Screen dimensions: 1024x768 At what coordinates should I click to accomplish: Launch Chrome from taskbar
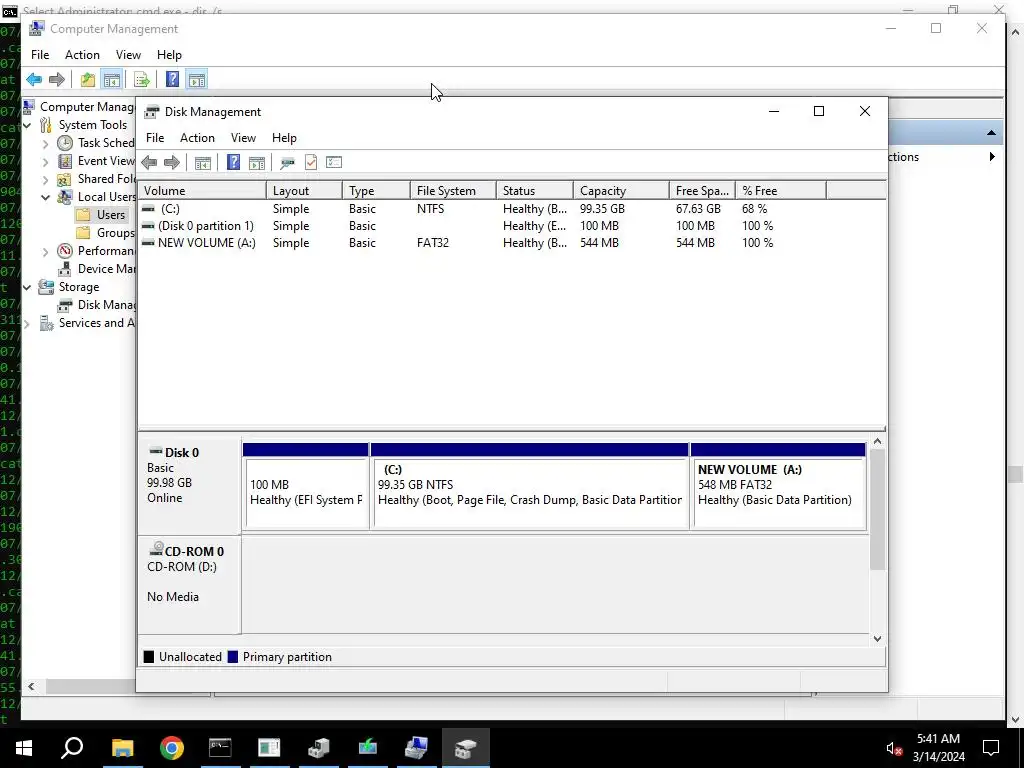pos(172,748)
